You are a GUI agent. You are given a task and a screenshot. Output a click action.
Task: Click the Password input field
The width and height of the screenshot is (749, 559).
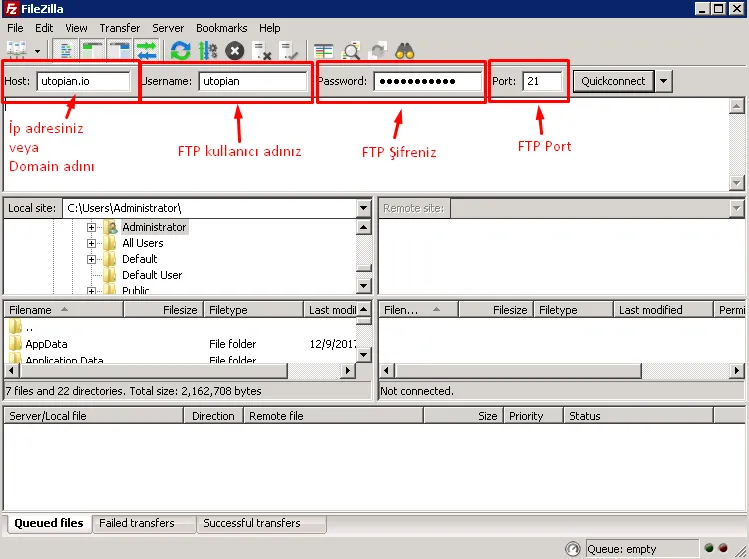tap(428, 81)
